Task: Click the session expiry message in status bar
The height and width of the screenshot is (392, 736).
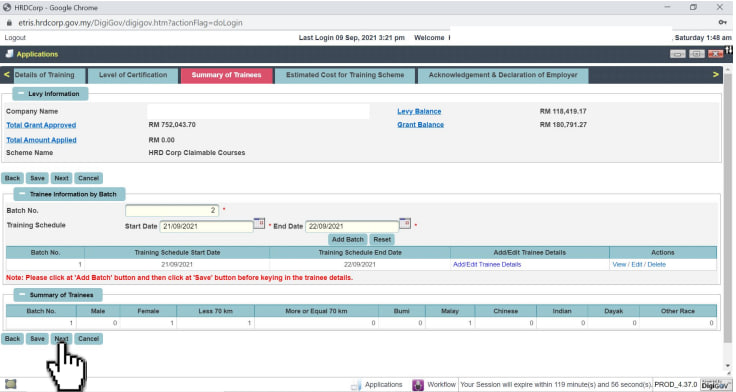Action: (556, 384)
